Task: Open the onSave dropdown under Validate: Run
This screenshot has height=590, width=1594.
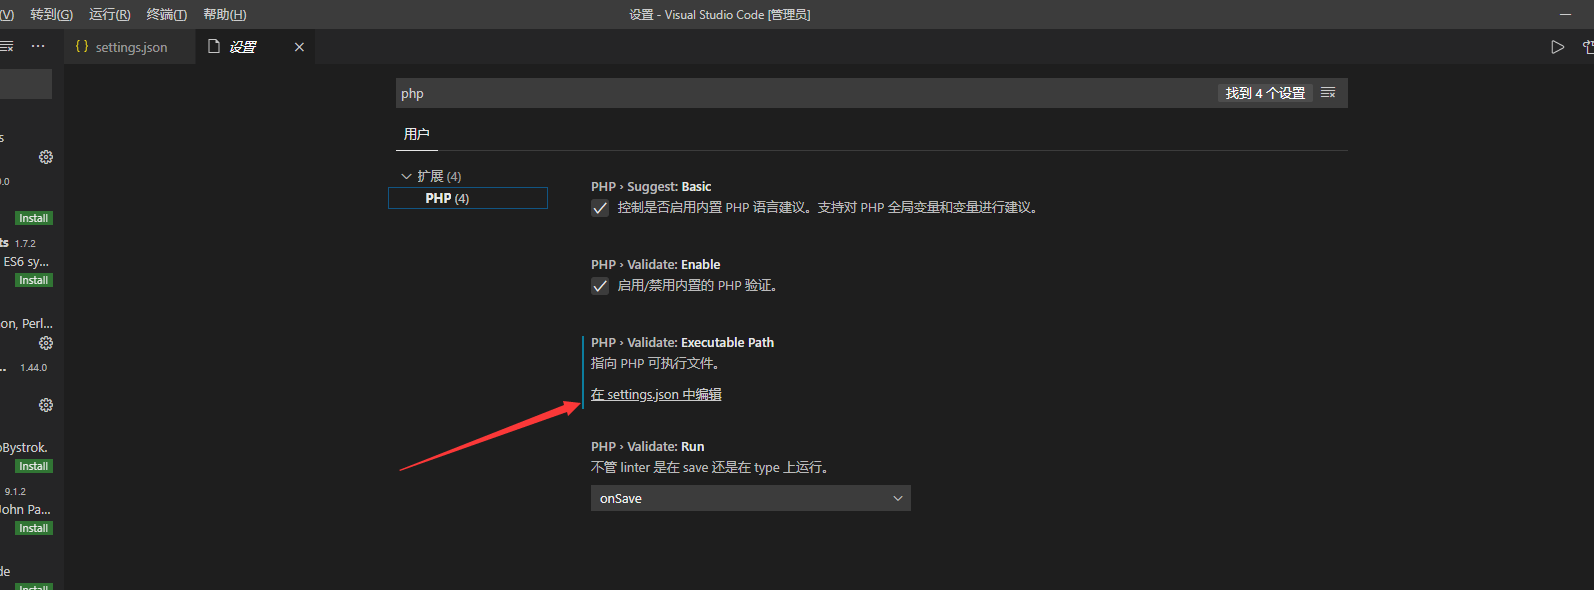Action: pos(751,498)
